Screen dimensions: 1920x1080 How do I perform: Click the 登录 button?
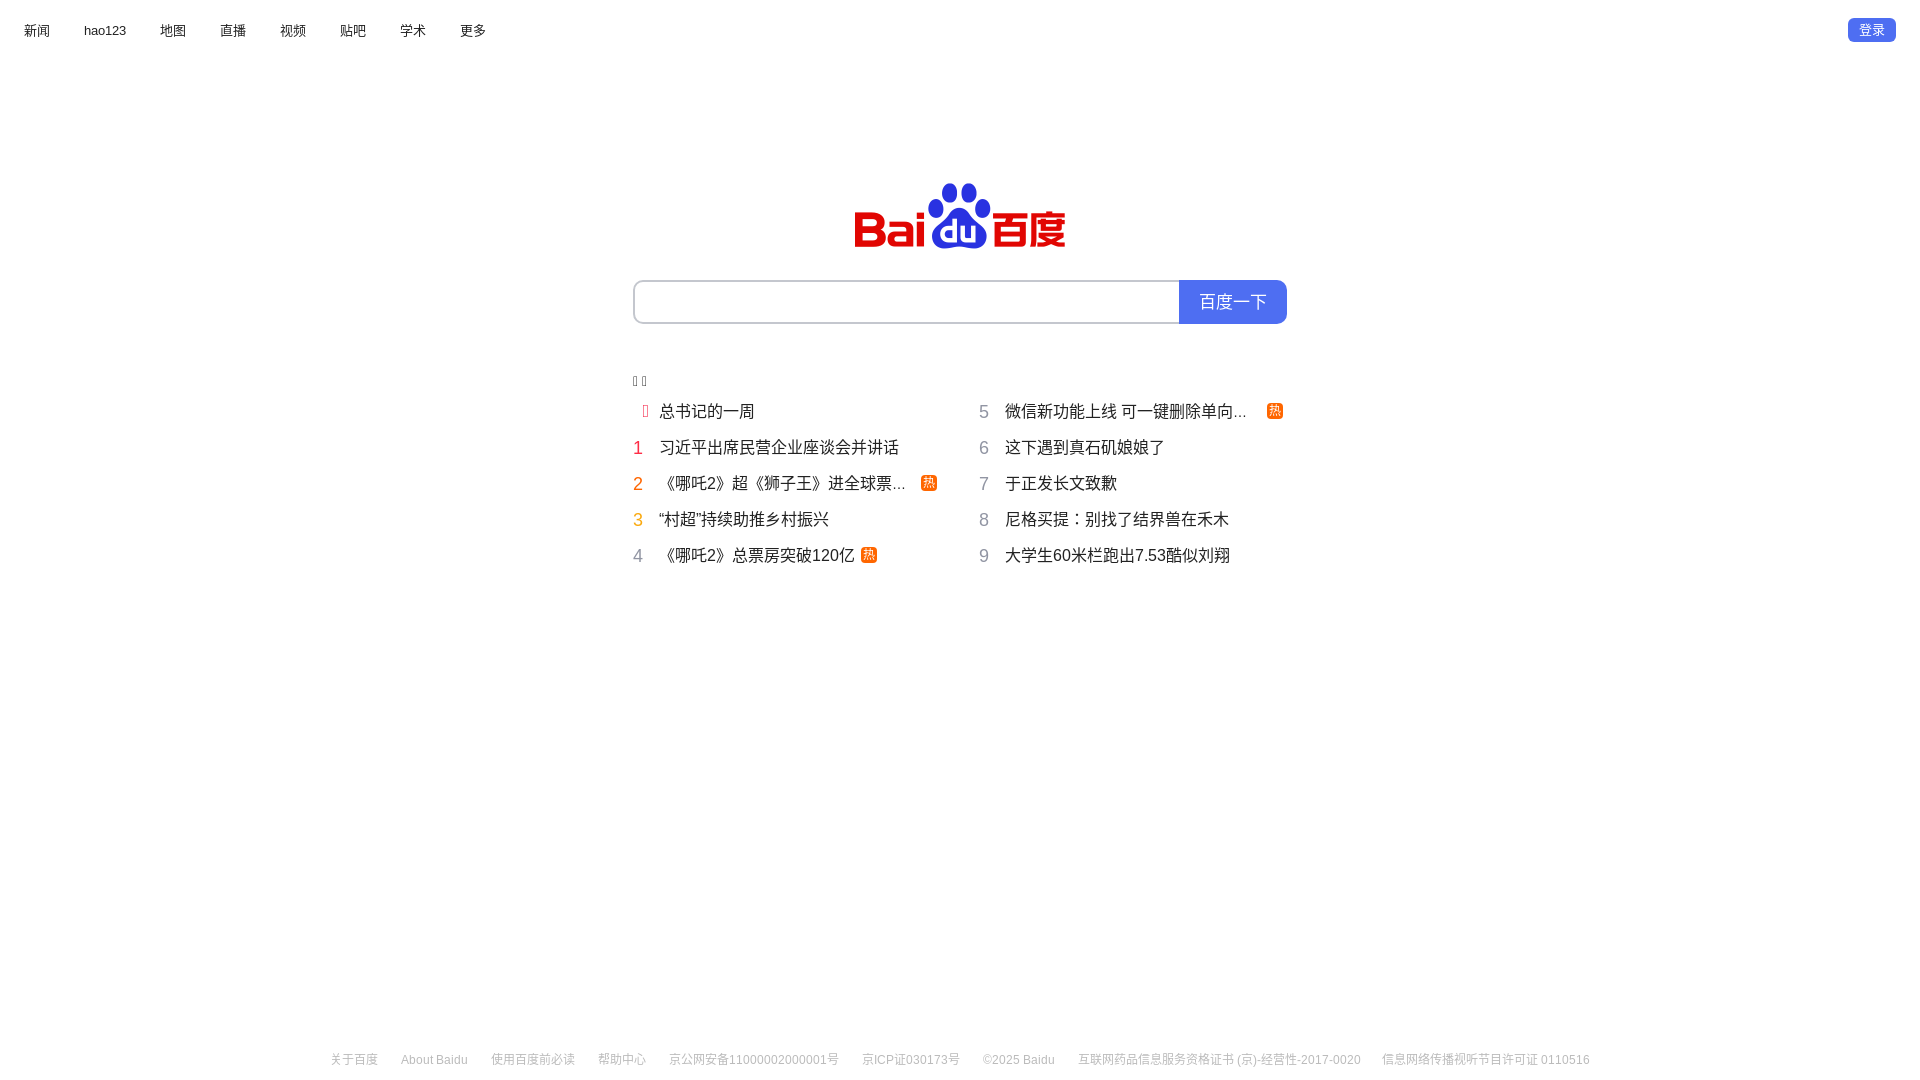click(1872, 30)
